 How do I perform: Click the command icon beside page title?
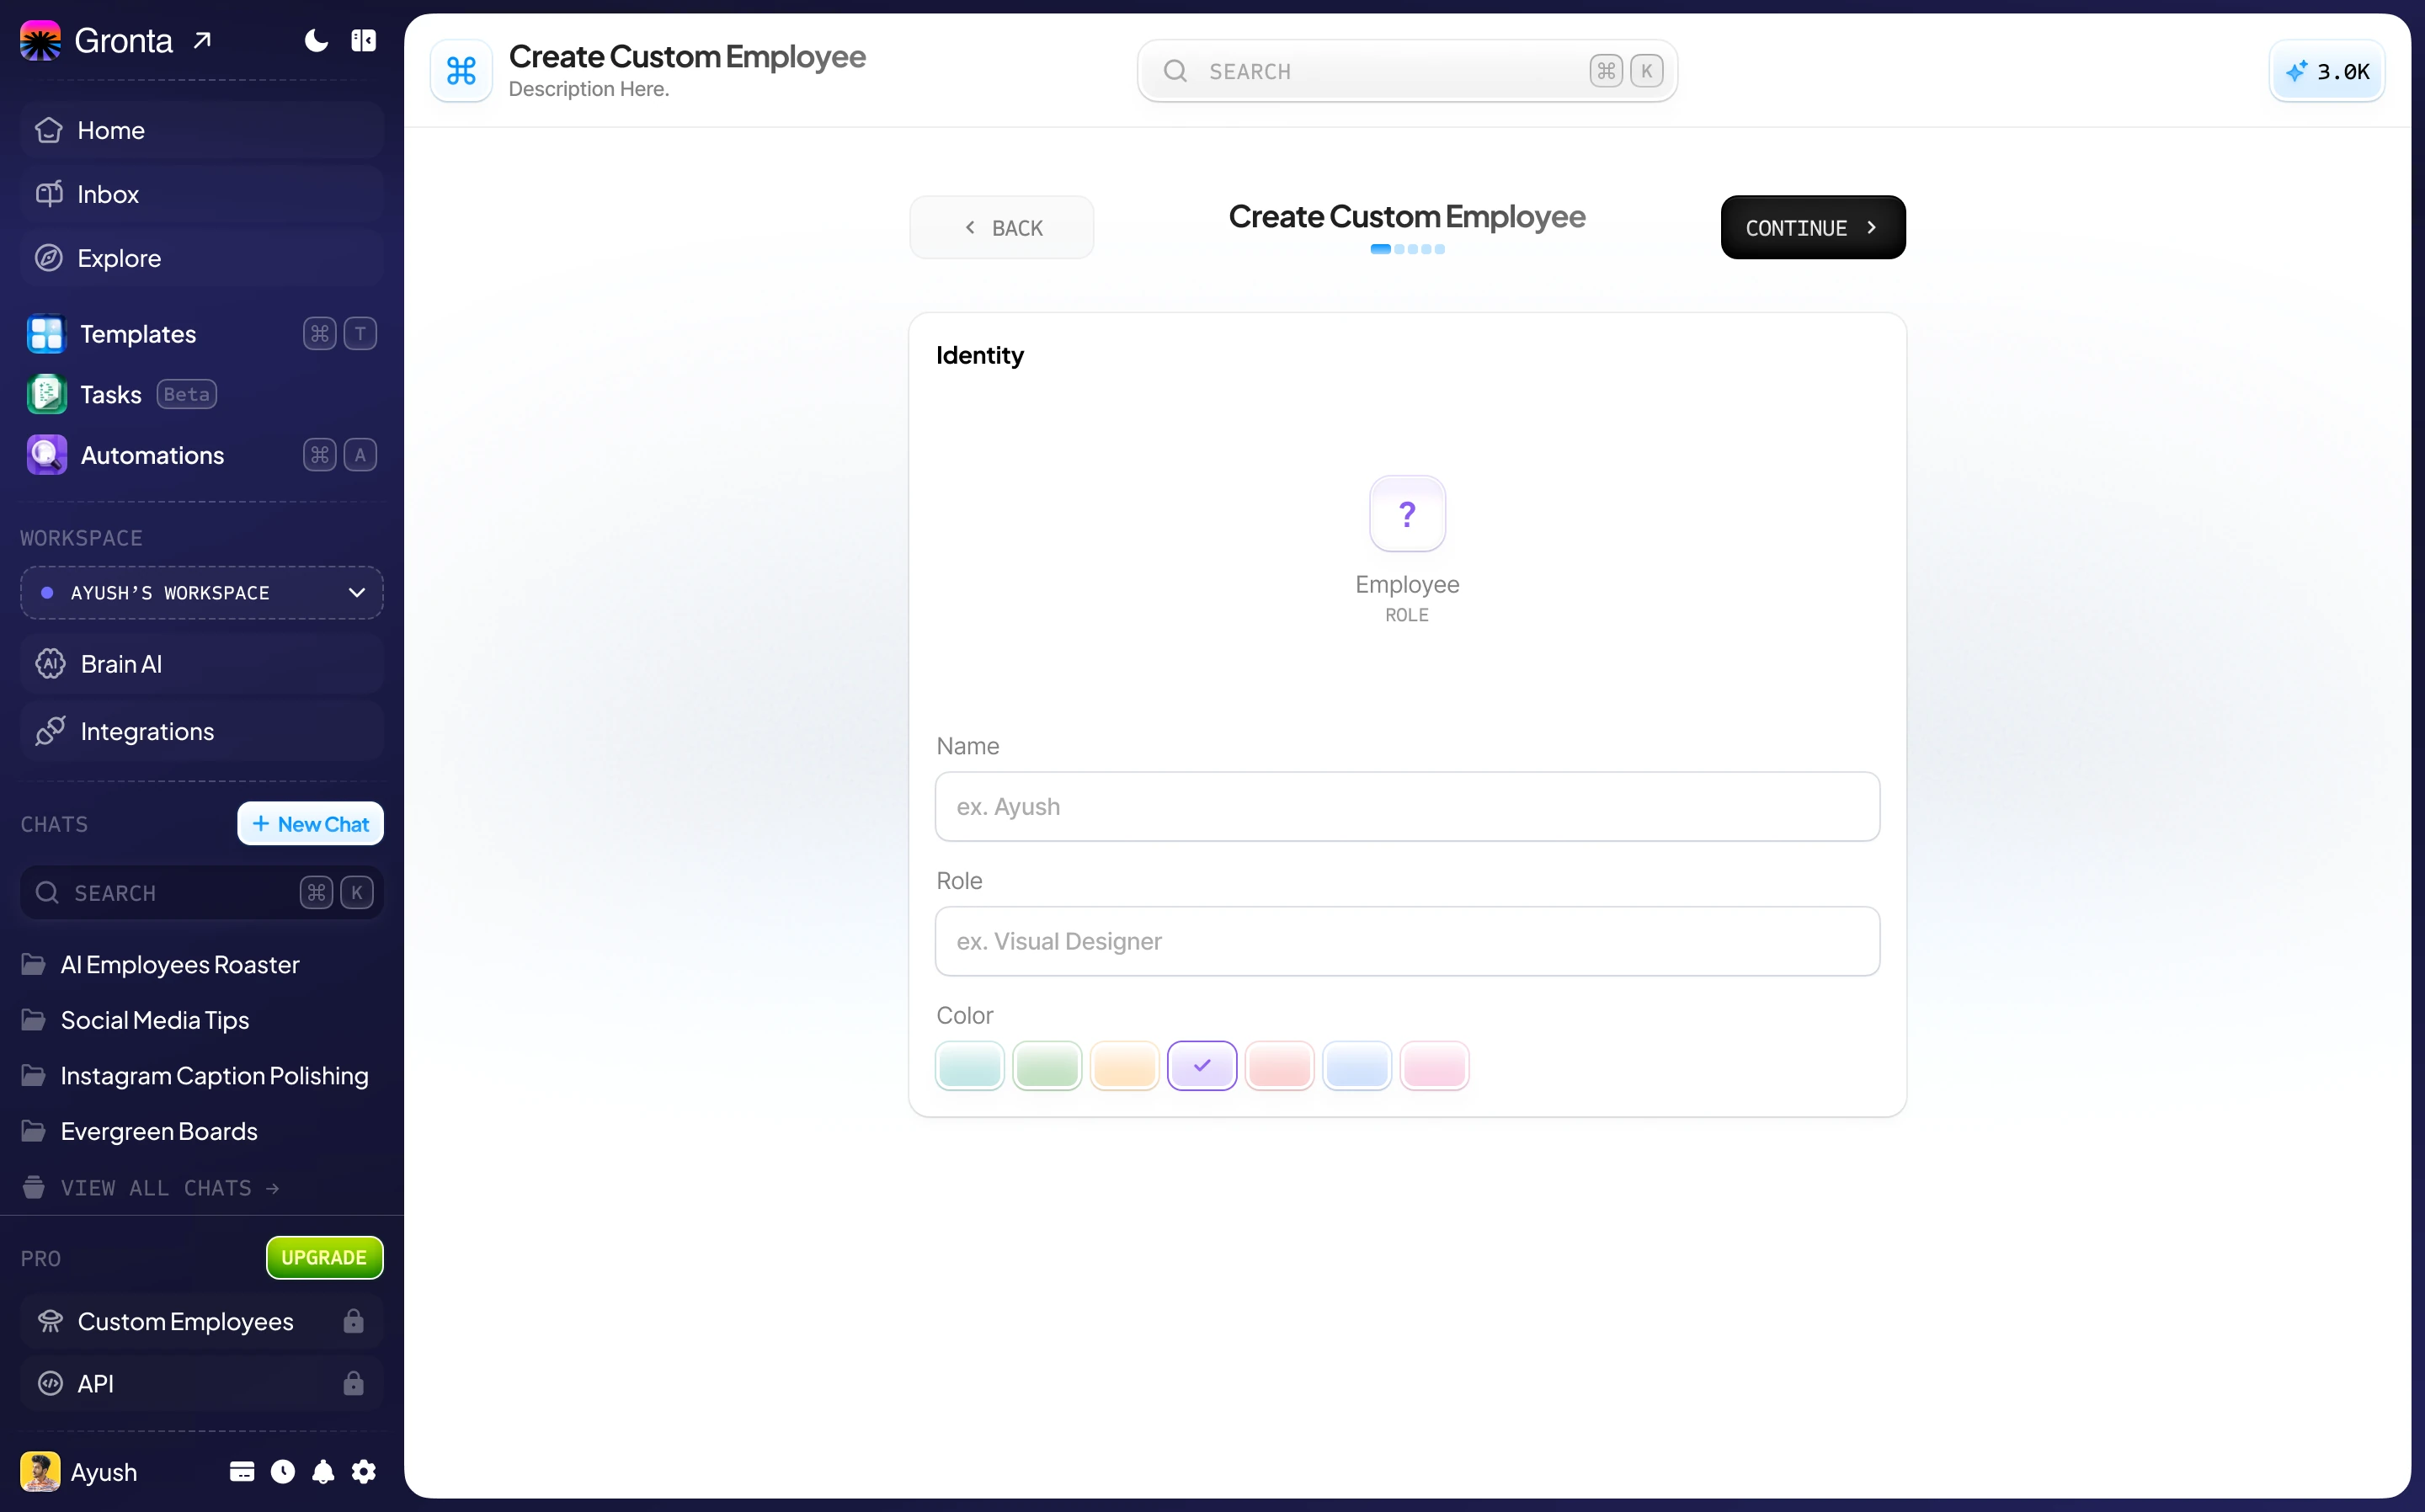tap(461, 71)
